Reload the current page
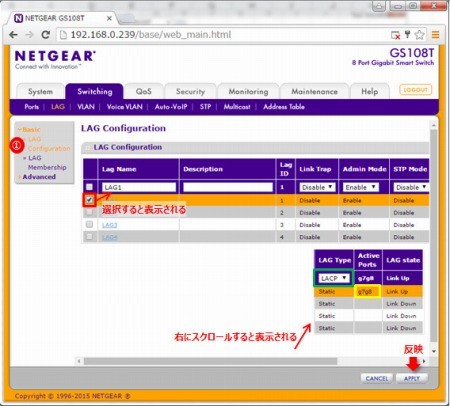Screen dimensions: 450x406 46,35
